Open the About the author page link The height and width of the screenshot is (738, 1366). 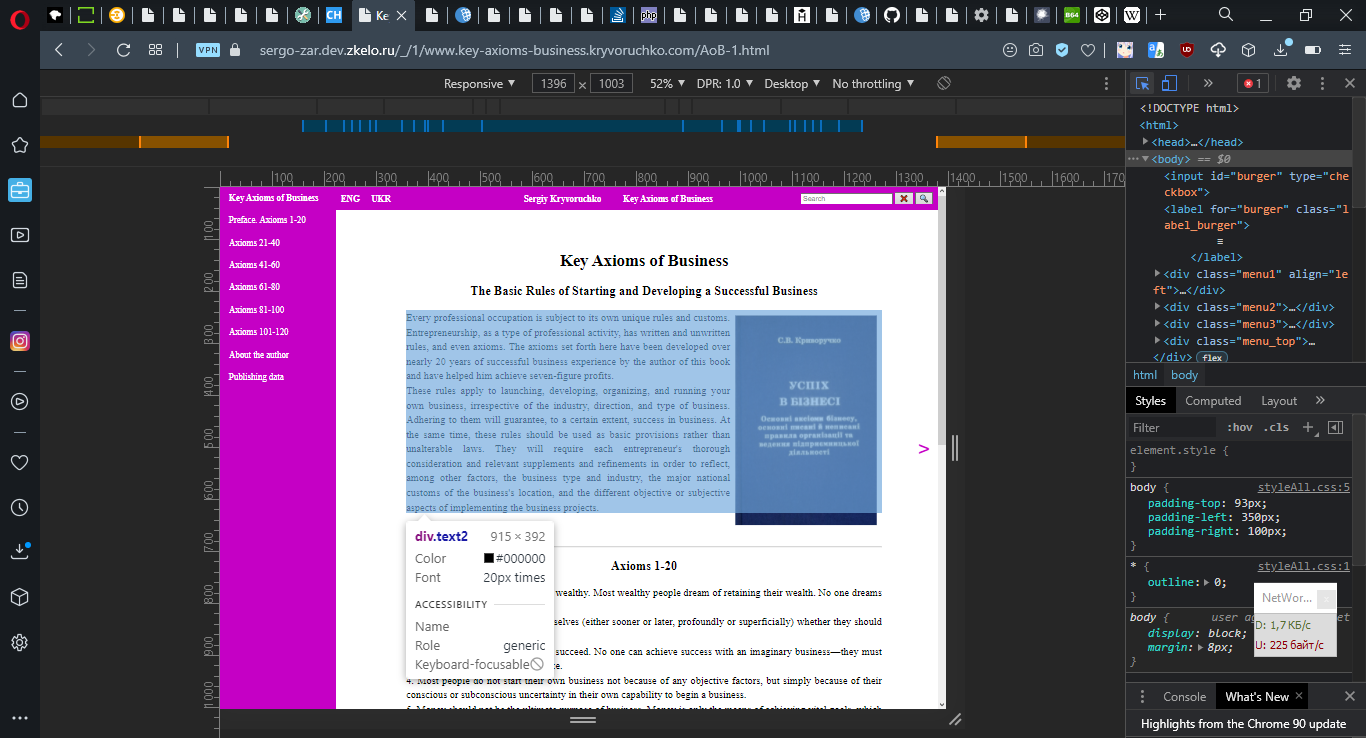258,355
